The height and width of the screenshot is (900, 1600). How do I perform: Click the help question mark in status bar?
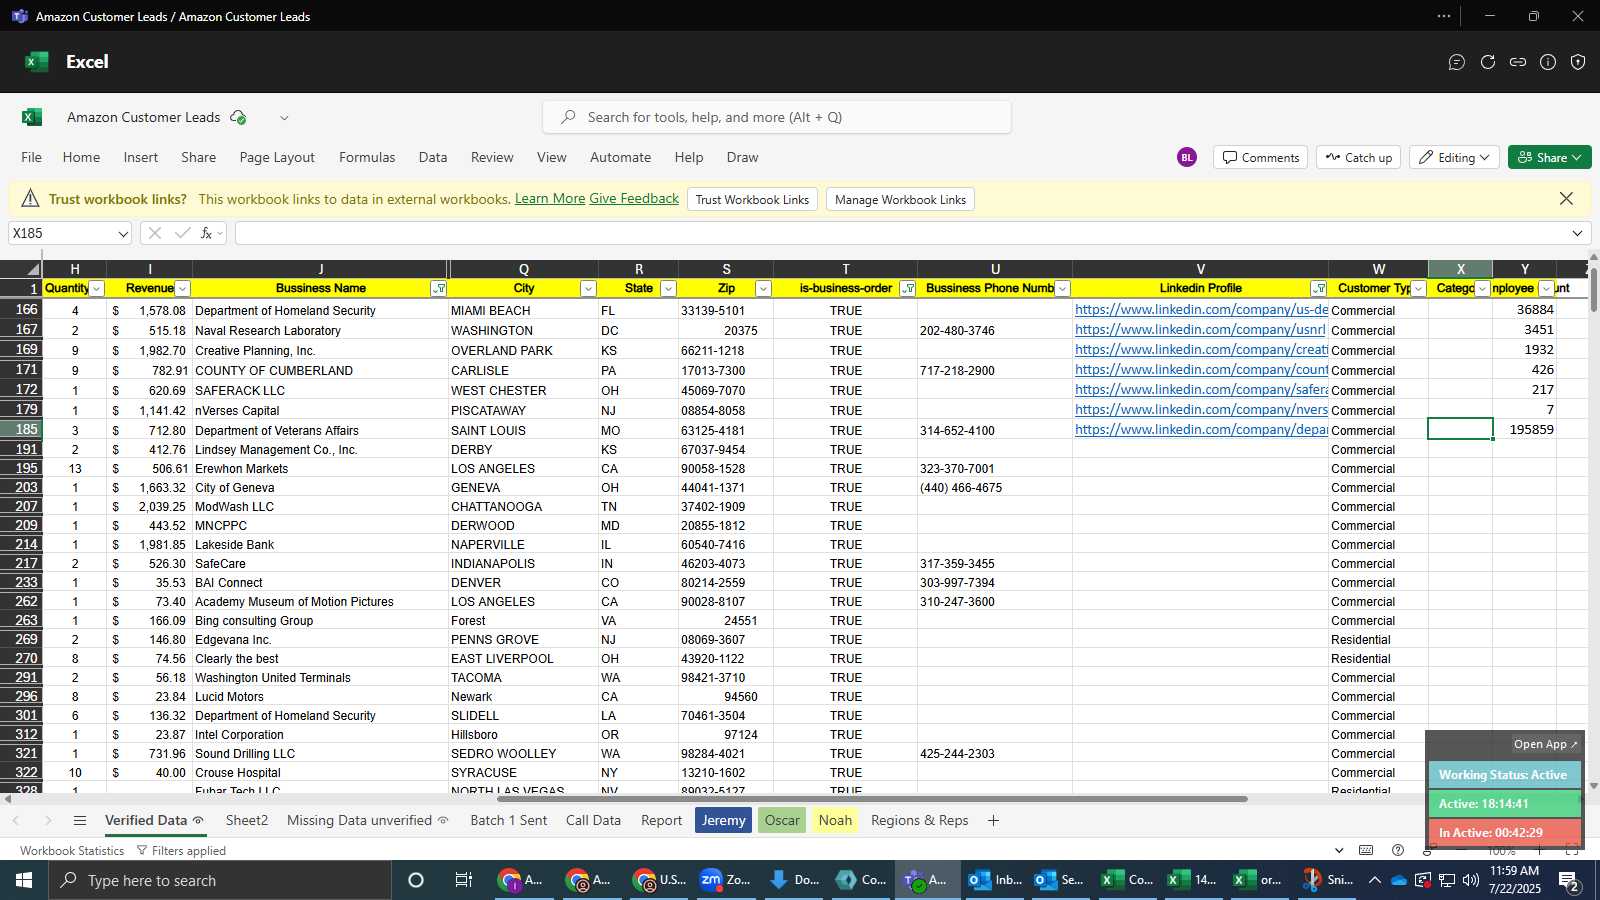[1398, 850]
